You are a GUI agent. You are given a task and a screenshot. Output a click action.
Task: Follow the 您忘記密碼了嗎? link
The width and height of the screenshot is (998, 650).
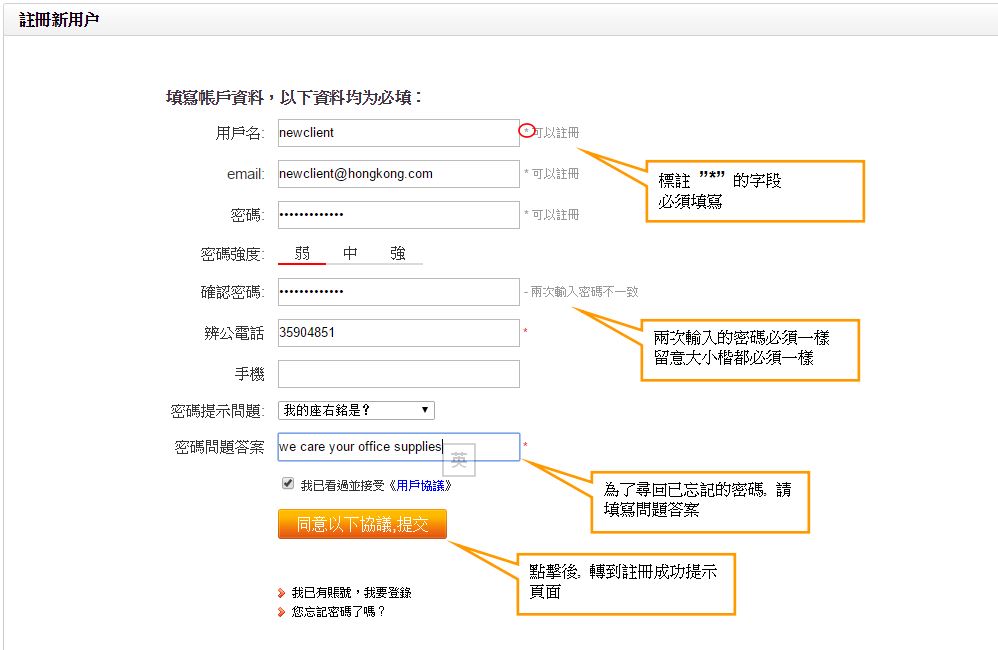click(338, 612)
